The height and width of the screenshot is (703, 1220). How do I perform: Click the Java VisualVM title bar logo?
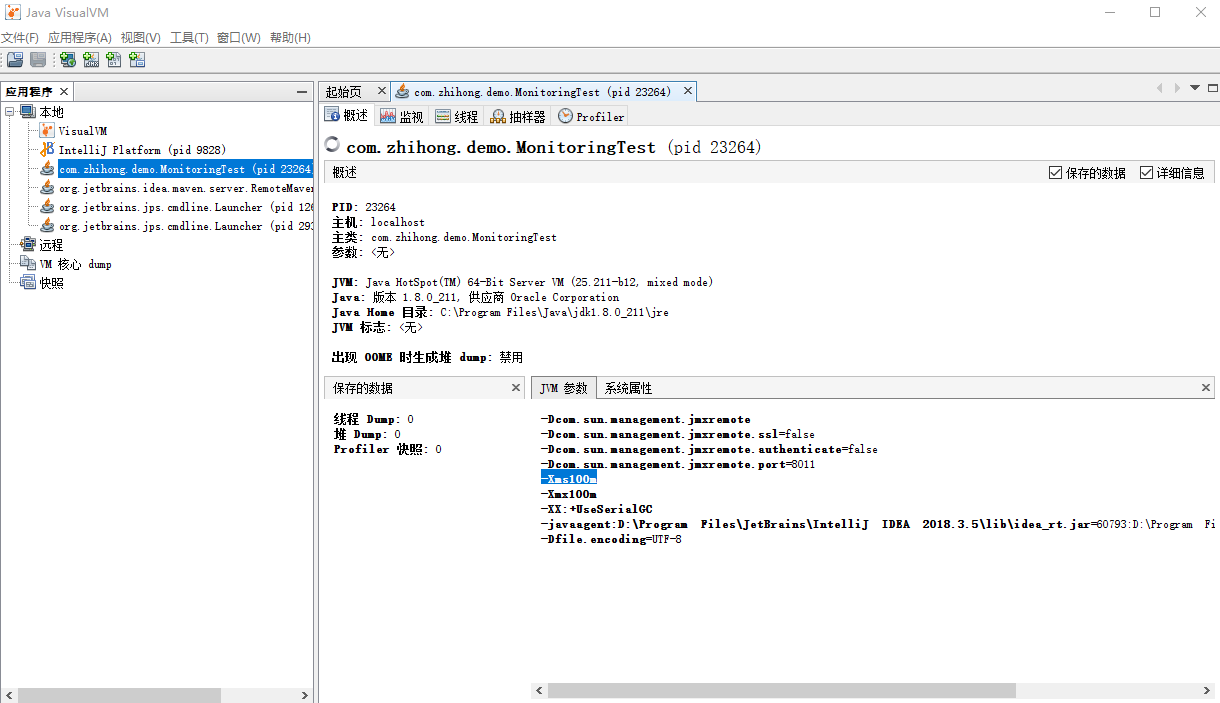pos(13,13)
